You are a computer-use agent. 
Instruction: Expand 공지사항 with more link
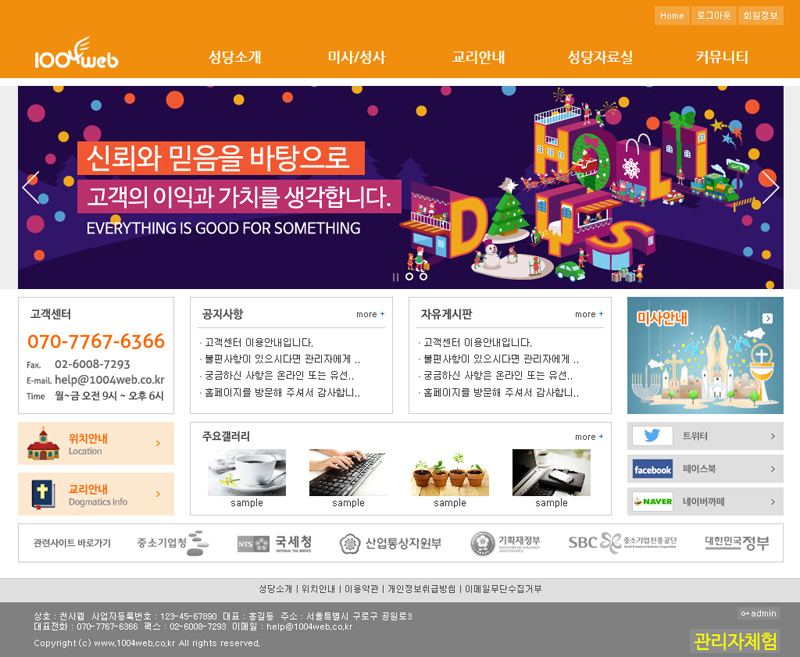pyautogui.click(x=370, y=314)
